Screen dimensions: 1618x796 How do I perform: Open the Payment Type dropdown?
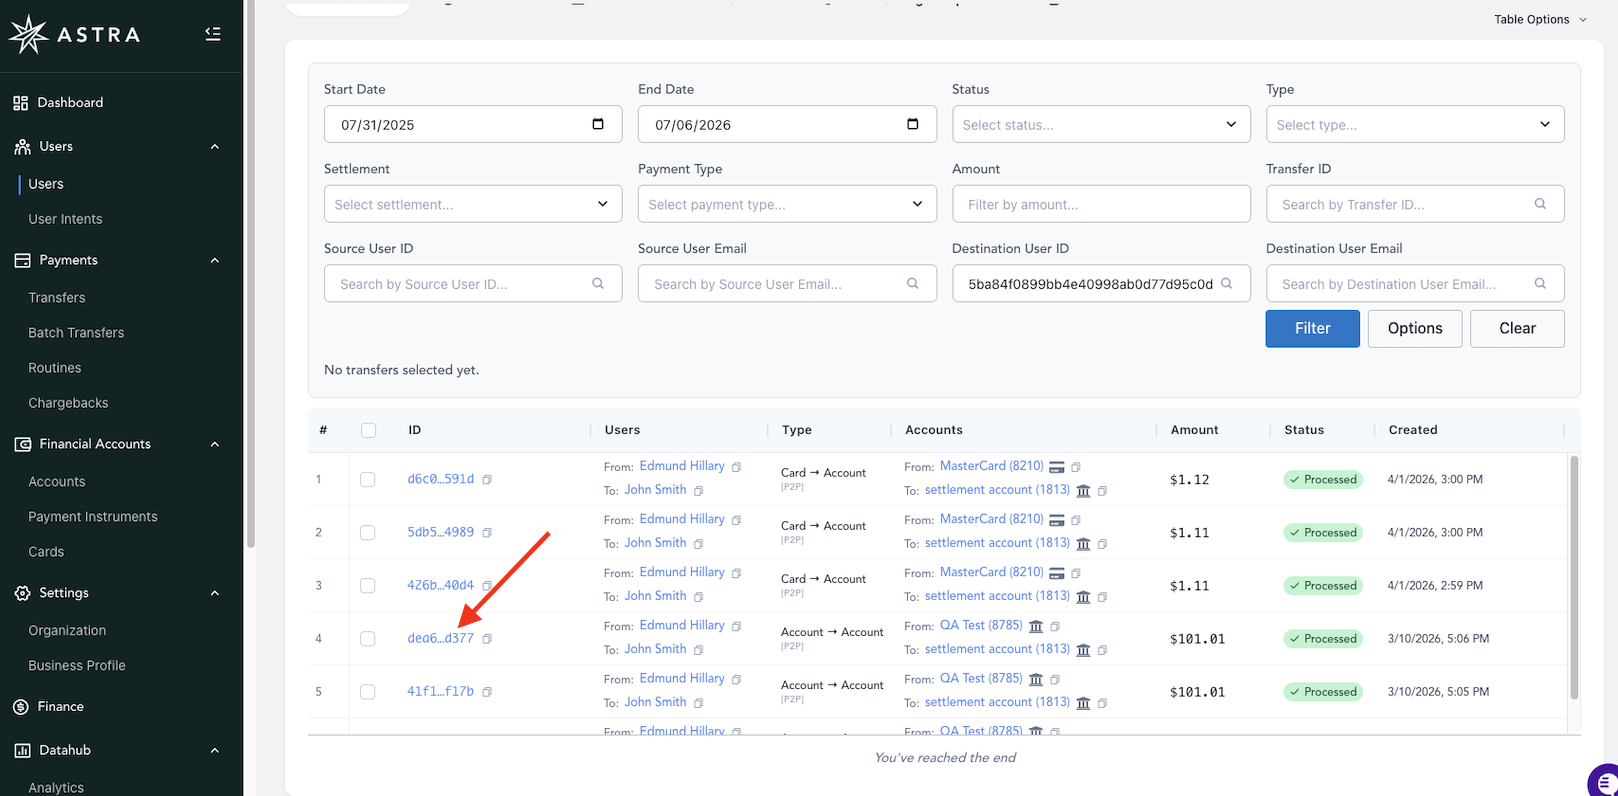click(x=787, y=204)
